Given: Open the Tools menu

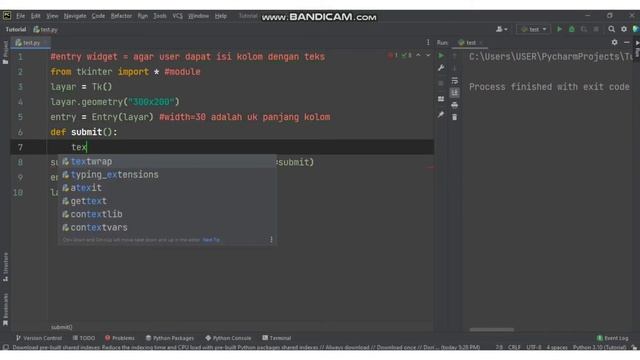Looking at the screenshot, I should click(x=160, y=16).
